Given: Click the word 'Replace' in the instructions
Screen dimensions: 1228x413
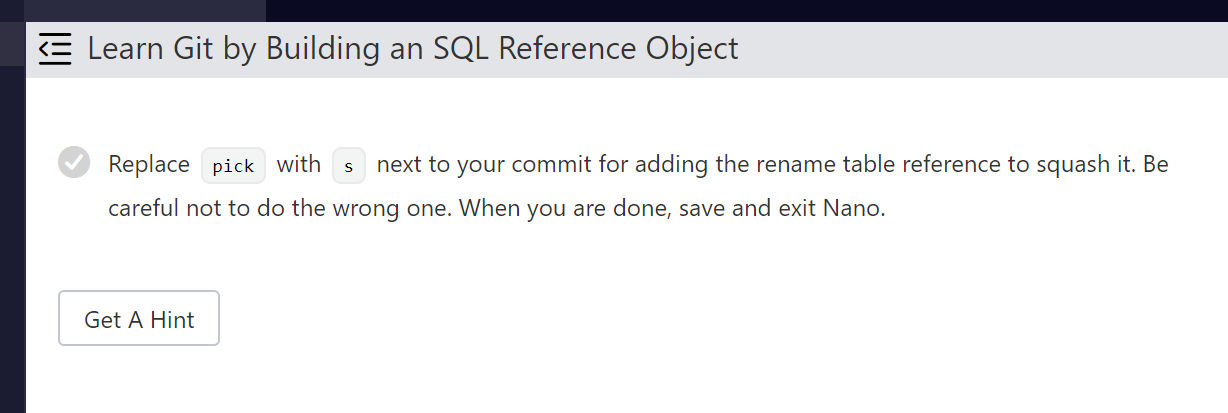Looking at the screenshot, I should (x=149, y=165).
